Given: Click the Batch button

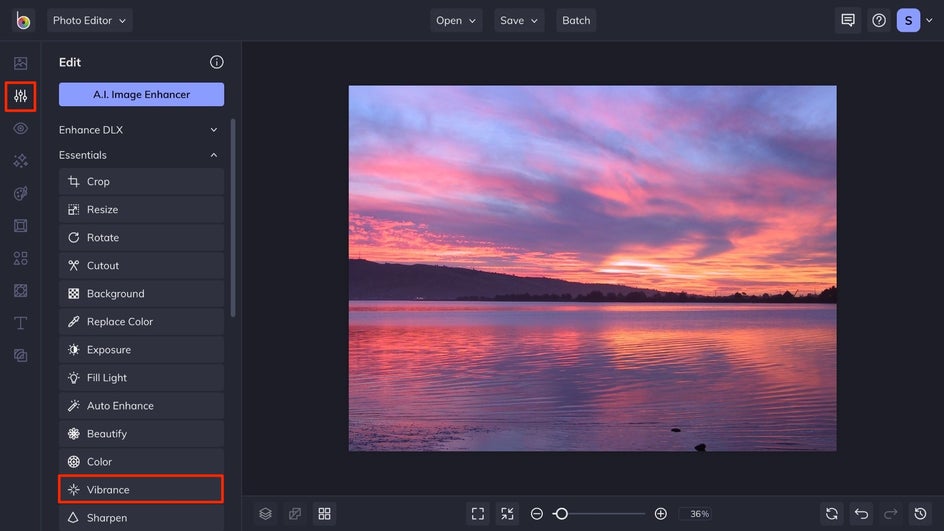Looking at the screenshot, I should click(x=576, y=20).
